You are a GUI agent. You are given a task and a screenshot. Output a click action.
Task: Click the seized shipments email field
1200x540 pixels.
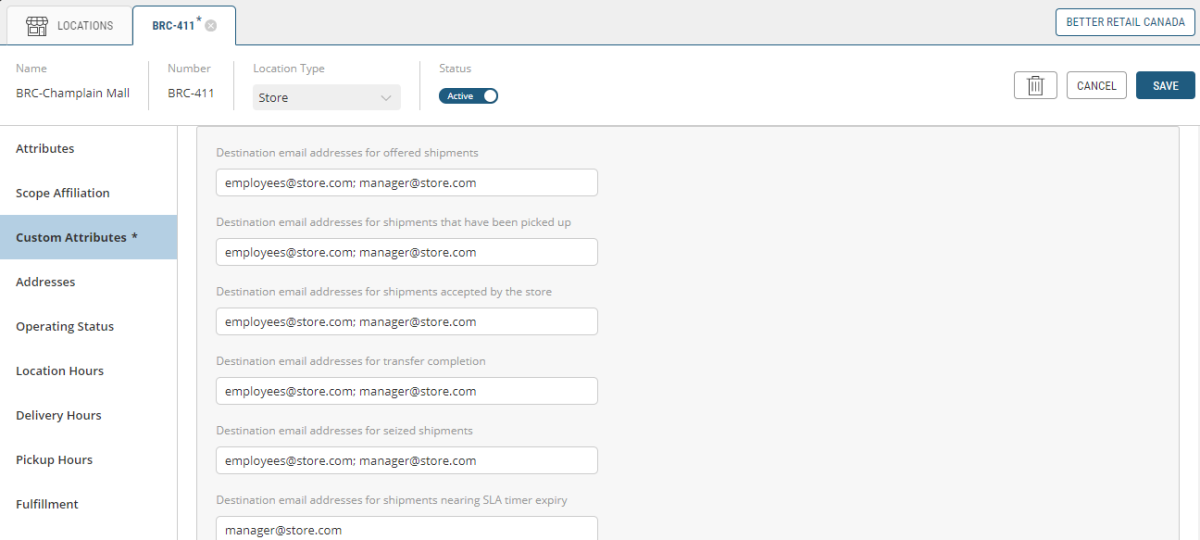(x=406, y=461)
